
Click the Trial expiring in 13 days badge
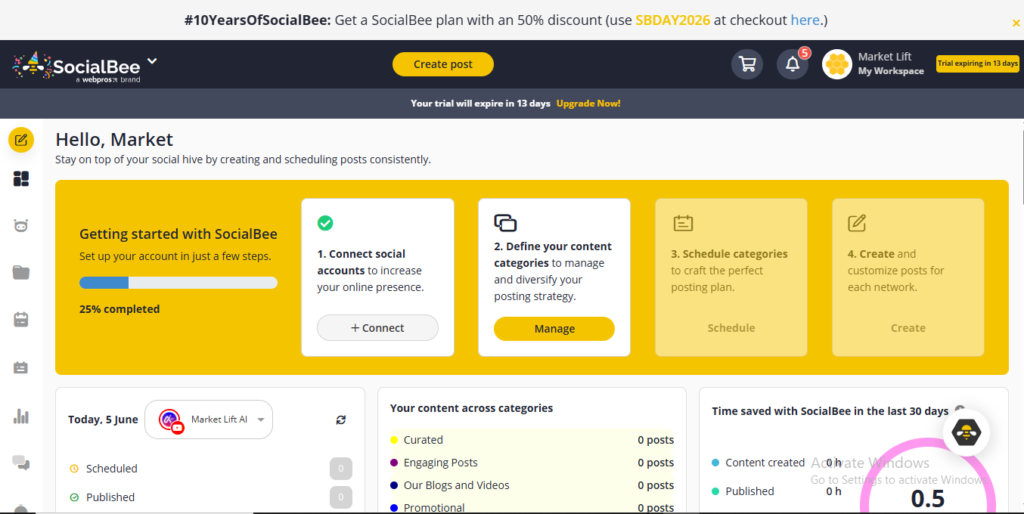point(978,63)
